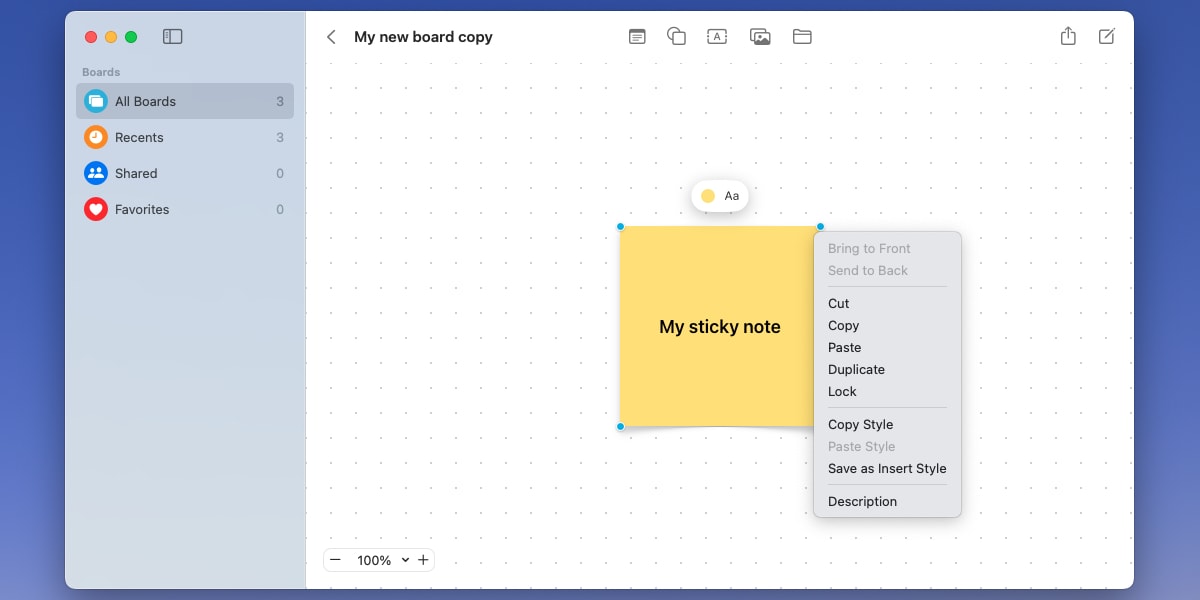Open the Aa text formatting button
Screen dimensions: 1200x600
pyautogui.click(x=732, y=196)
